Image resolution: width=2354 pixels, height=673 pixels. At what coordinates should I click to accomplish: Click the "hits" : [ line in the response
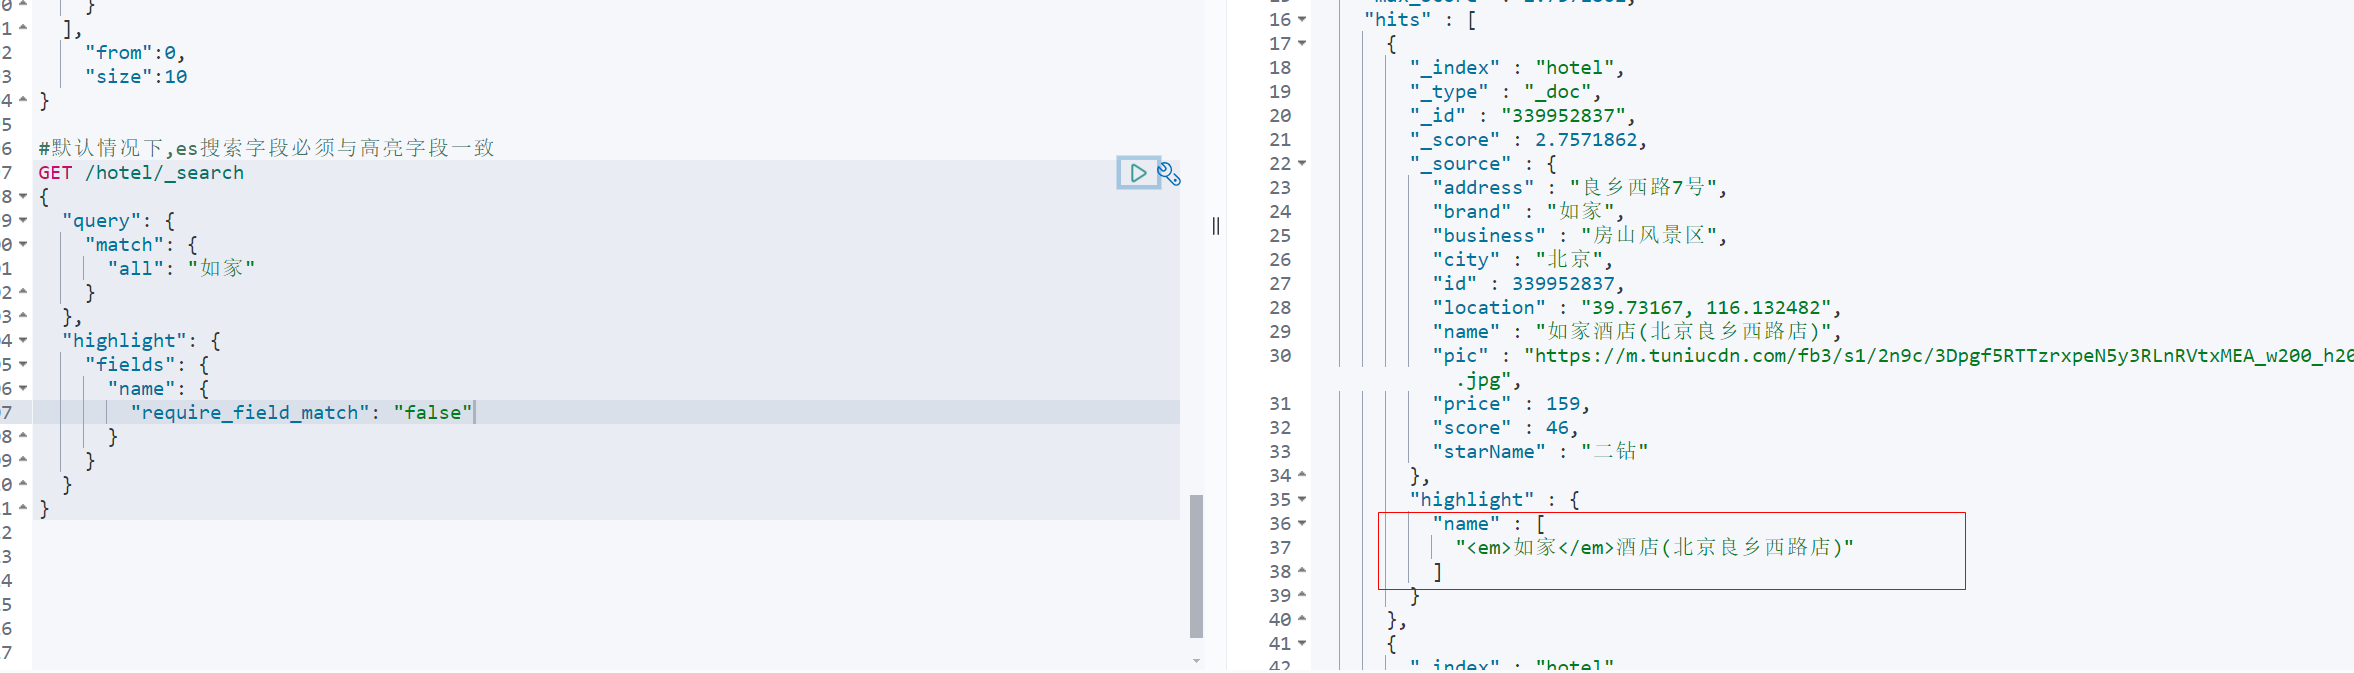pyautogui.click(x=1420, y=19)
